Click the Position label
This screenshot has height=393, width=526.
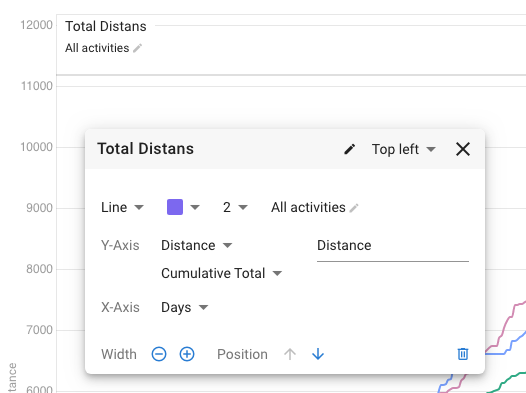242,354
